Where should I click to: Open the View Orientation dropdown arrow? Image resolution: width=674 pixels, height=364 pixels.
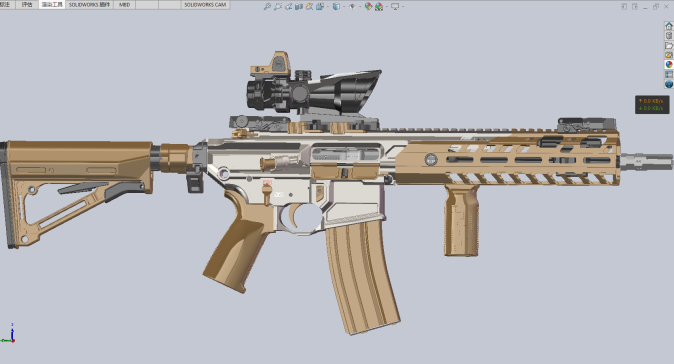(328, 6)
